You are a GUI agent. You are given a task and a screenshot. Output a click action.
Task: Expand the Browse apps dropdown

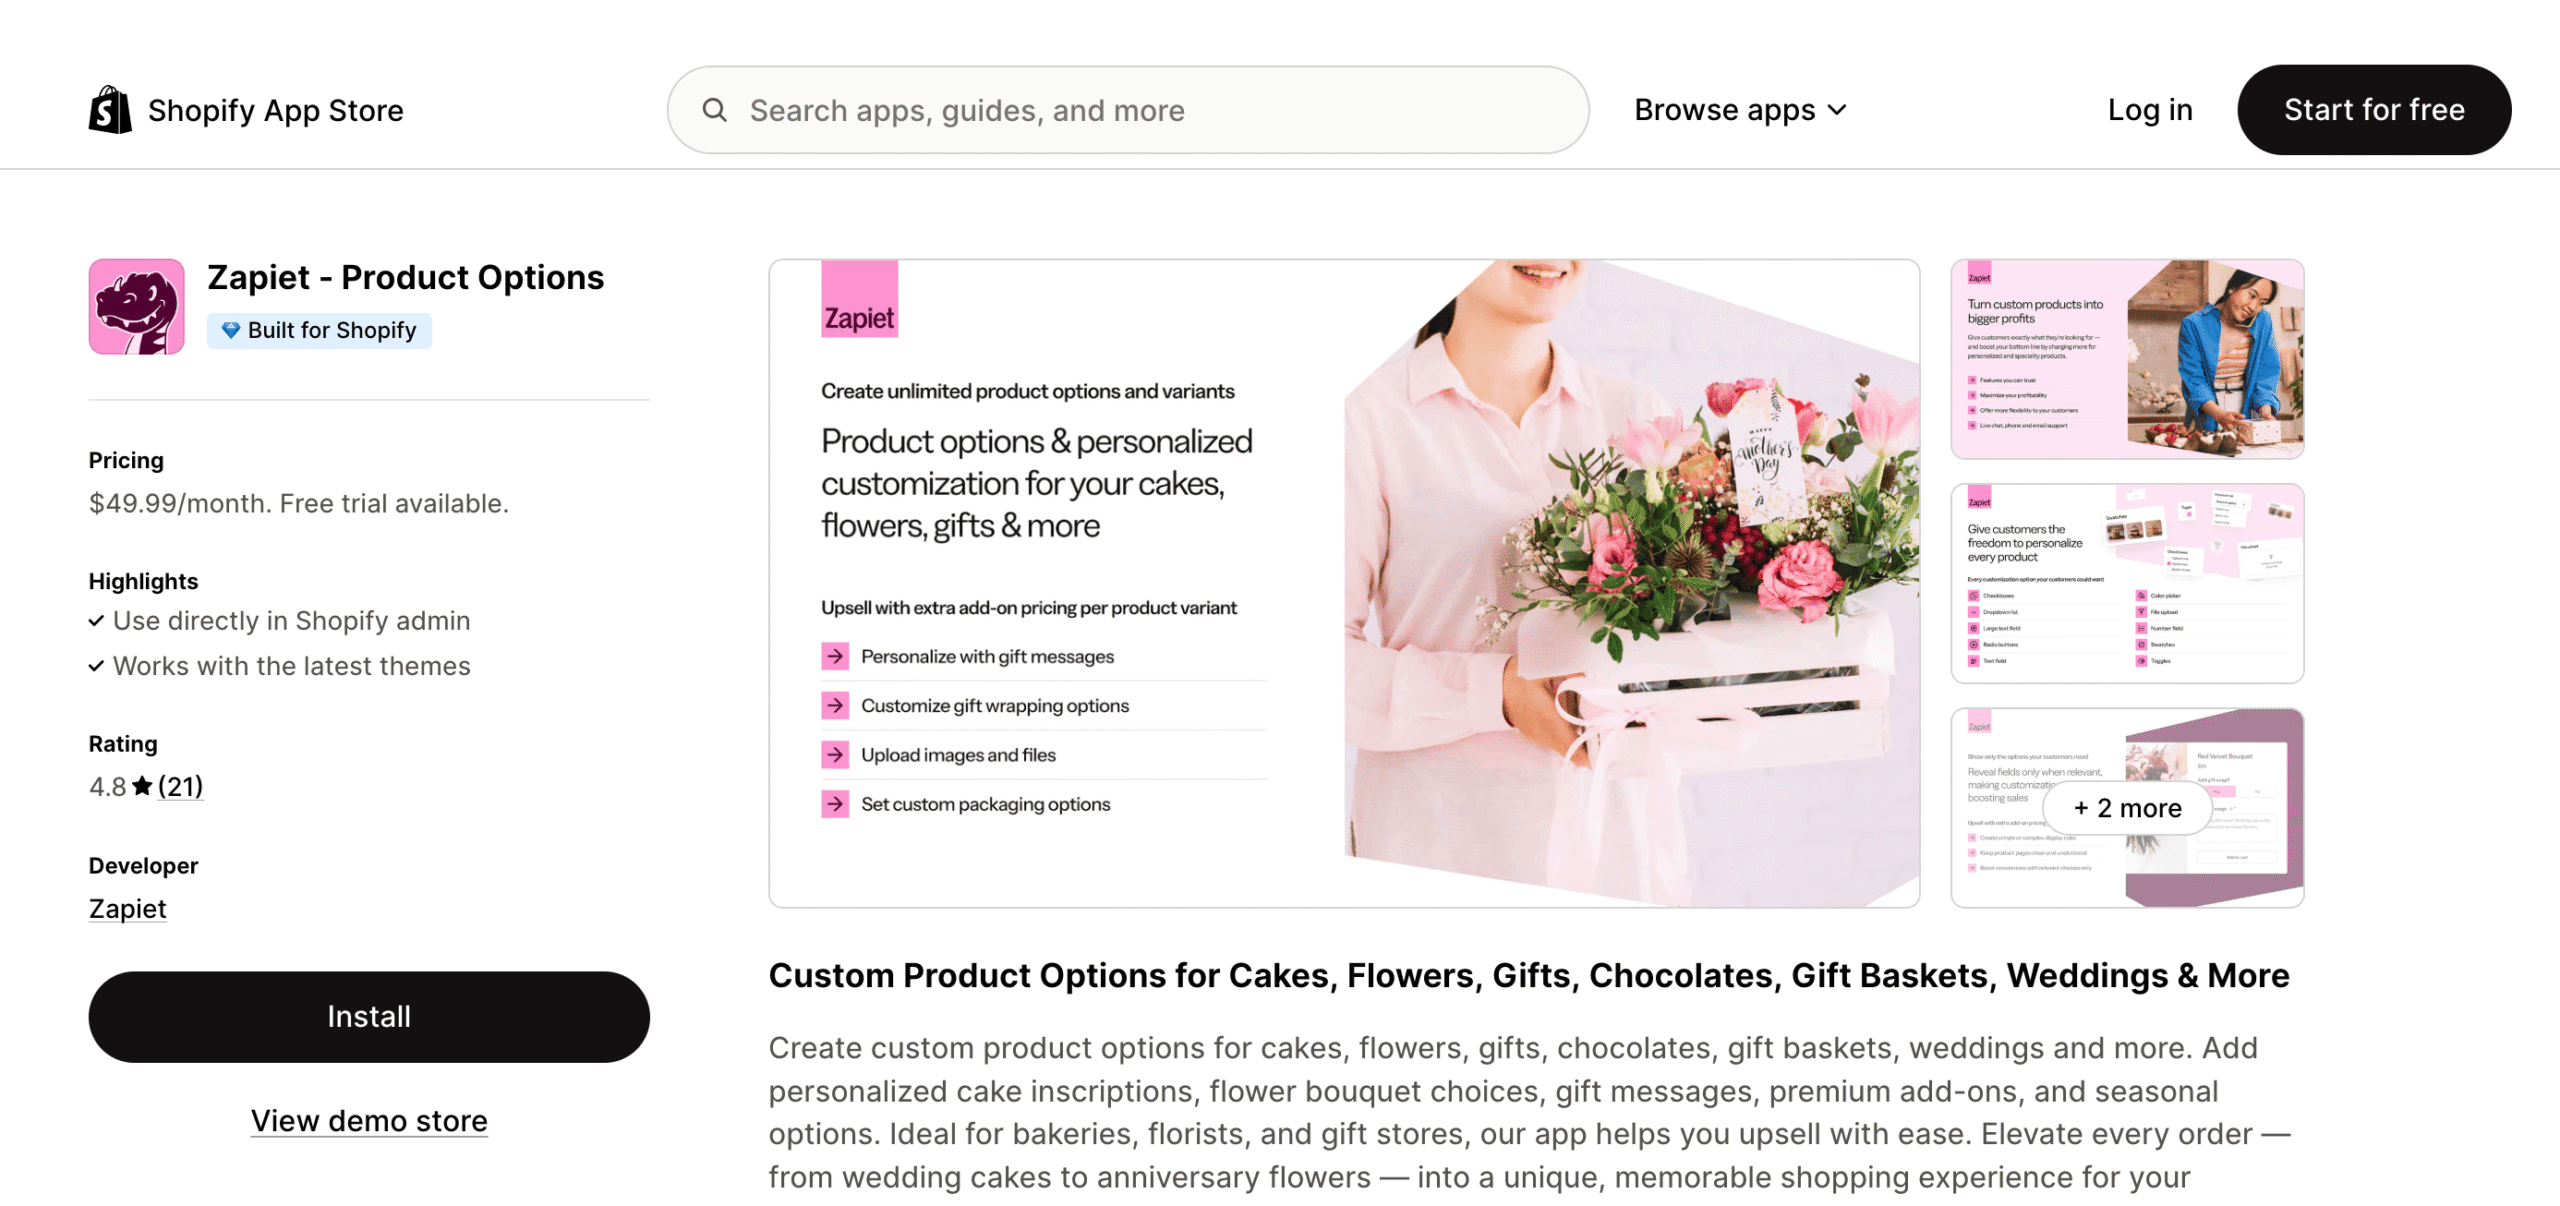point(1740,110)
